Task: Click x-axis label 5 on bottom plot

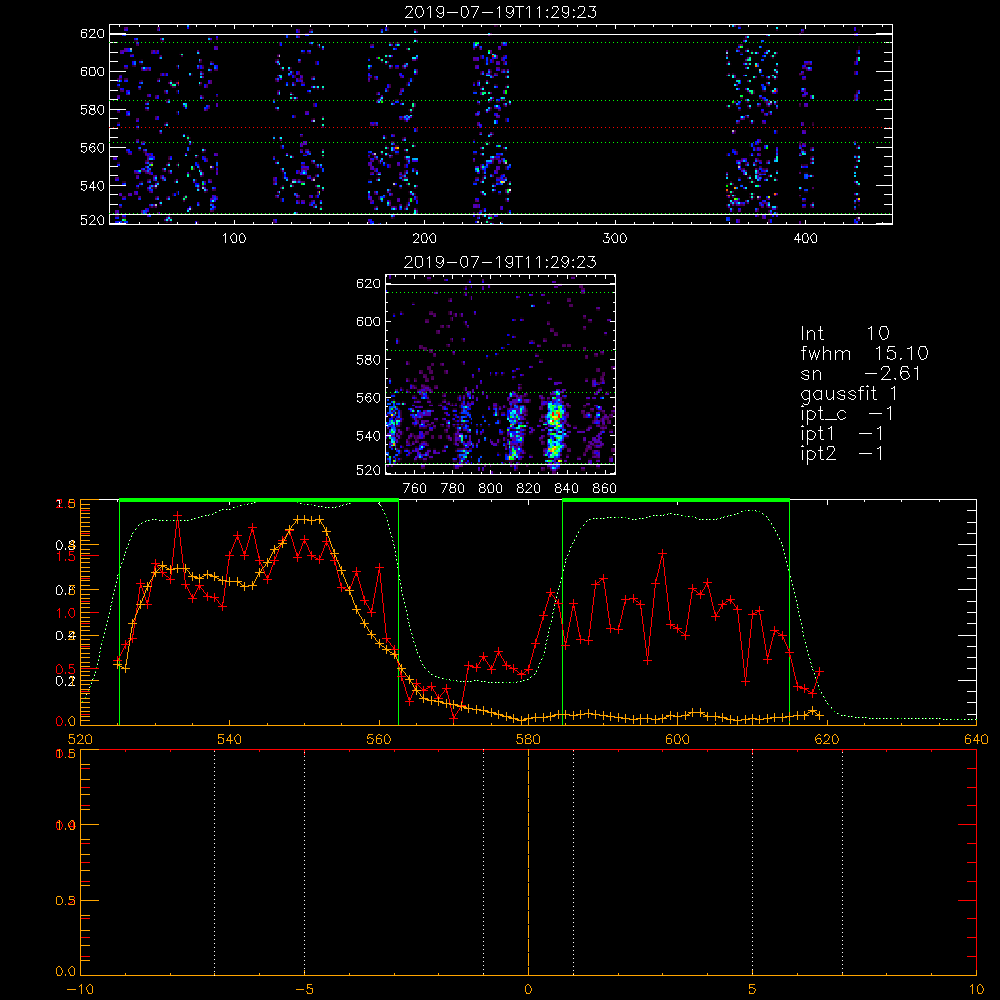Action: [x=753, y=990]
